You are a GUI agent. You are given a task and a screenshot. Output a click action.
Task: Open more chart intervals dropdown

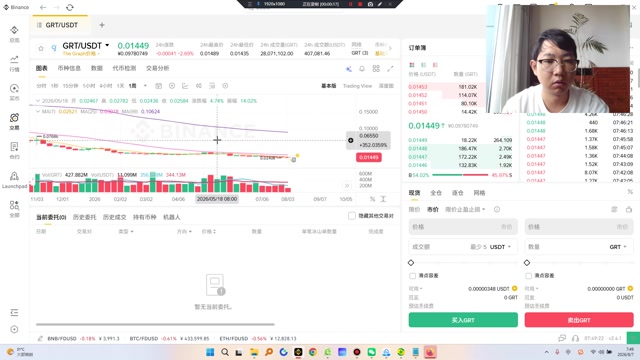145,86
